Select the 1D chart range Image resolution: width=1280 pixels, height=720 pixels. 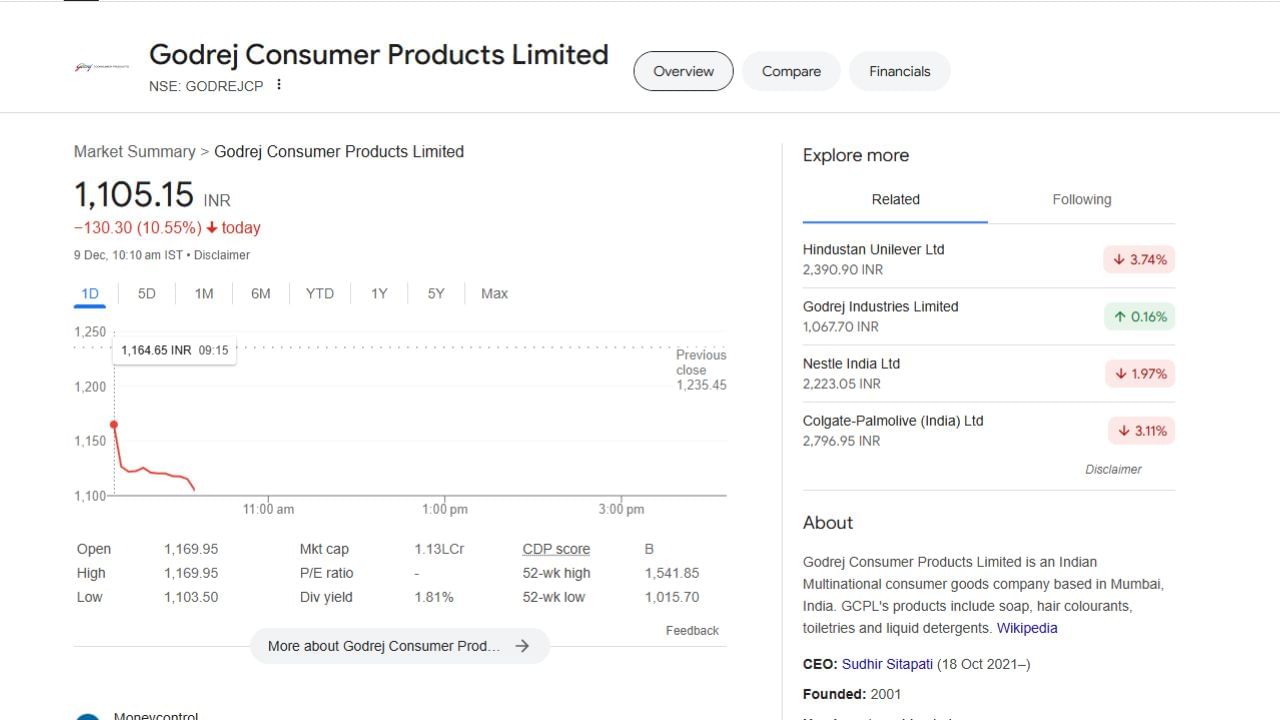[90, 293]
